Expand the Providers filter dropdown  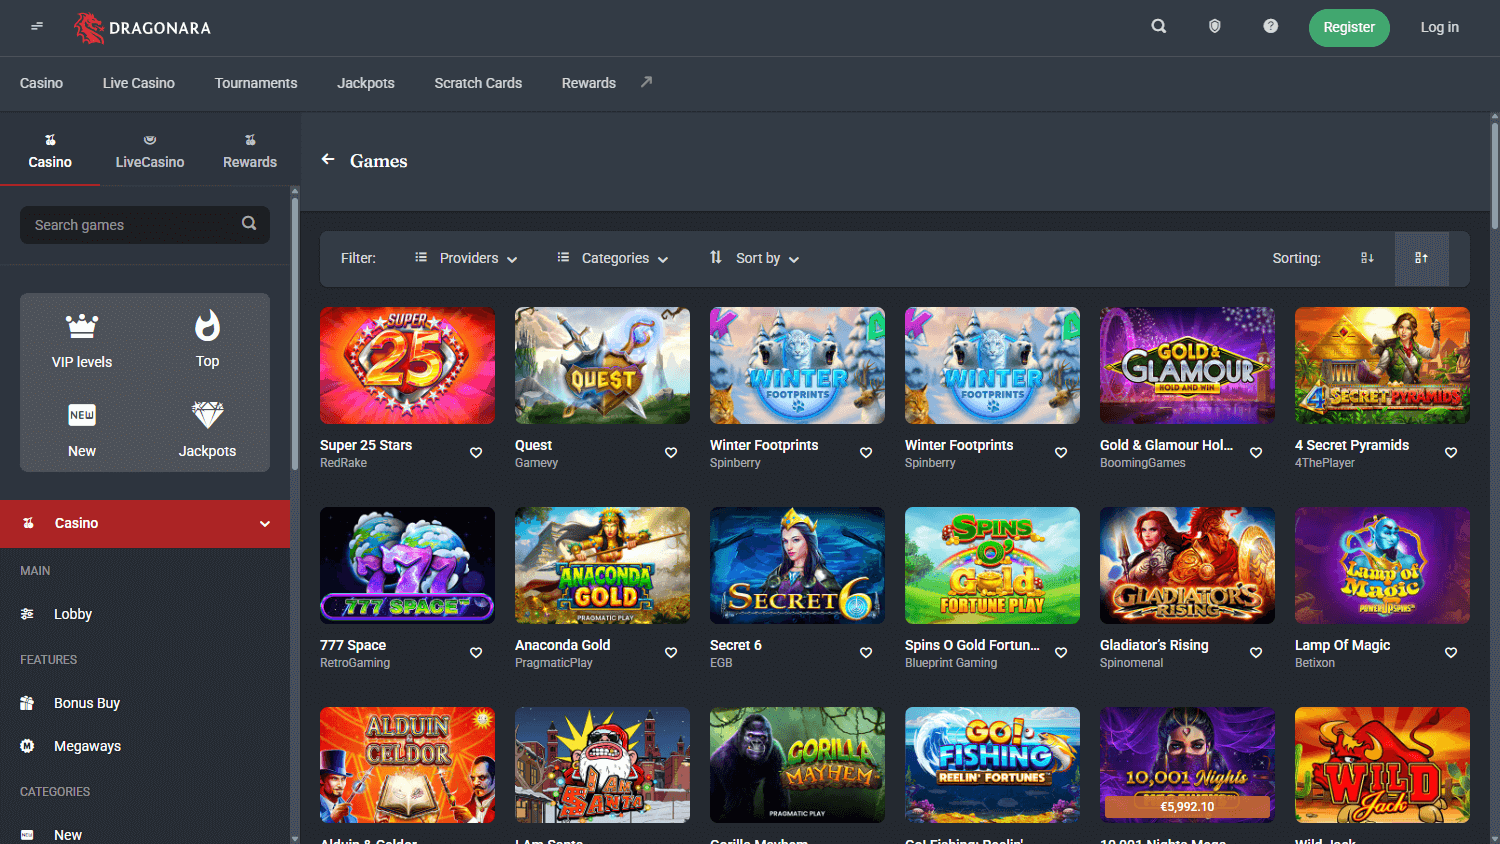tap(466, 258)
